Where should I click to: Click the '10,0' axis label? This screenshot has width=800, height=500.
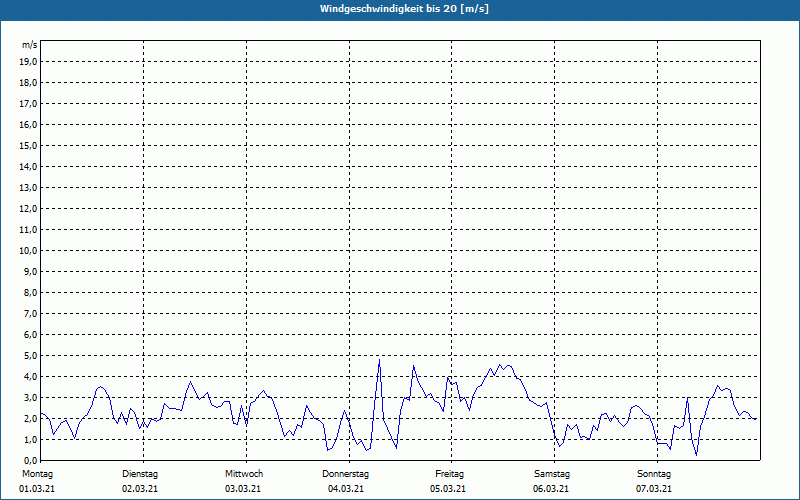28,251
